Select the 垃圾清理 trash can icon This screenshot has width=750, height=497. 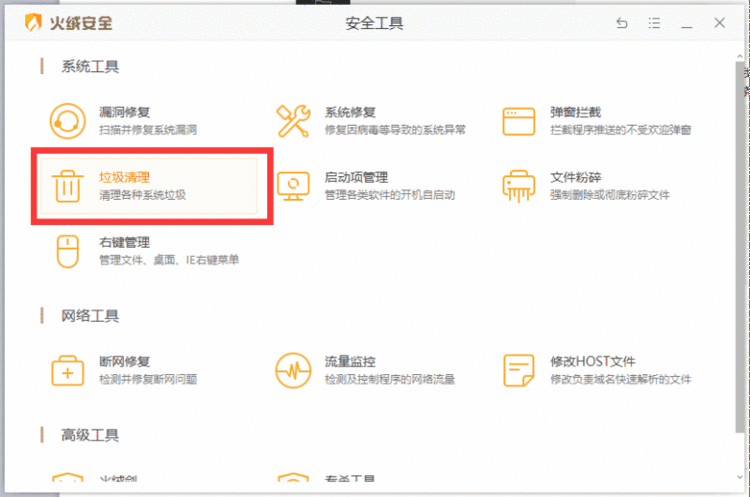pos(68,186)
